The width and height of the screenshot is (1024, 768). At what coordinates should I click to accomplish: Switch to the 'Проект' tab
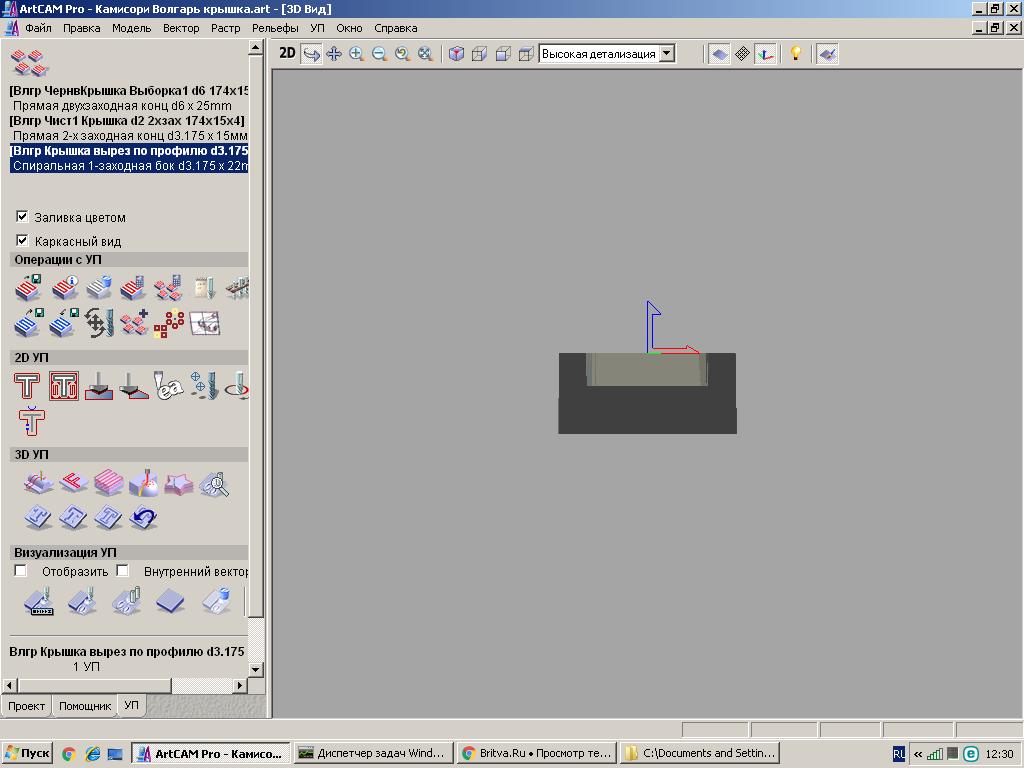coord(26,706)
